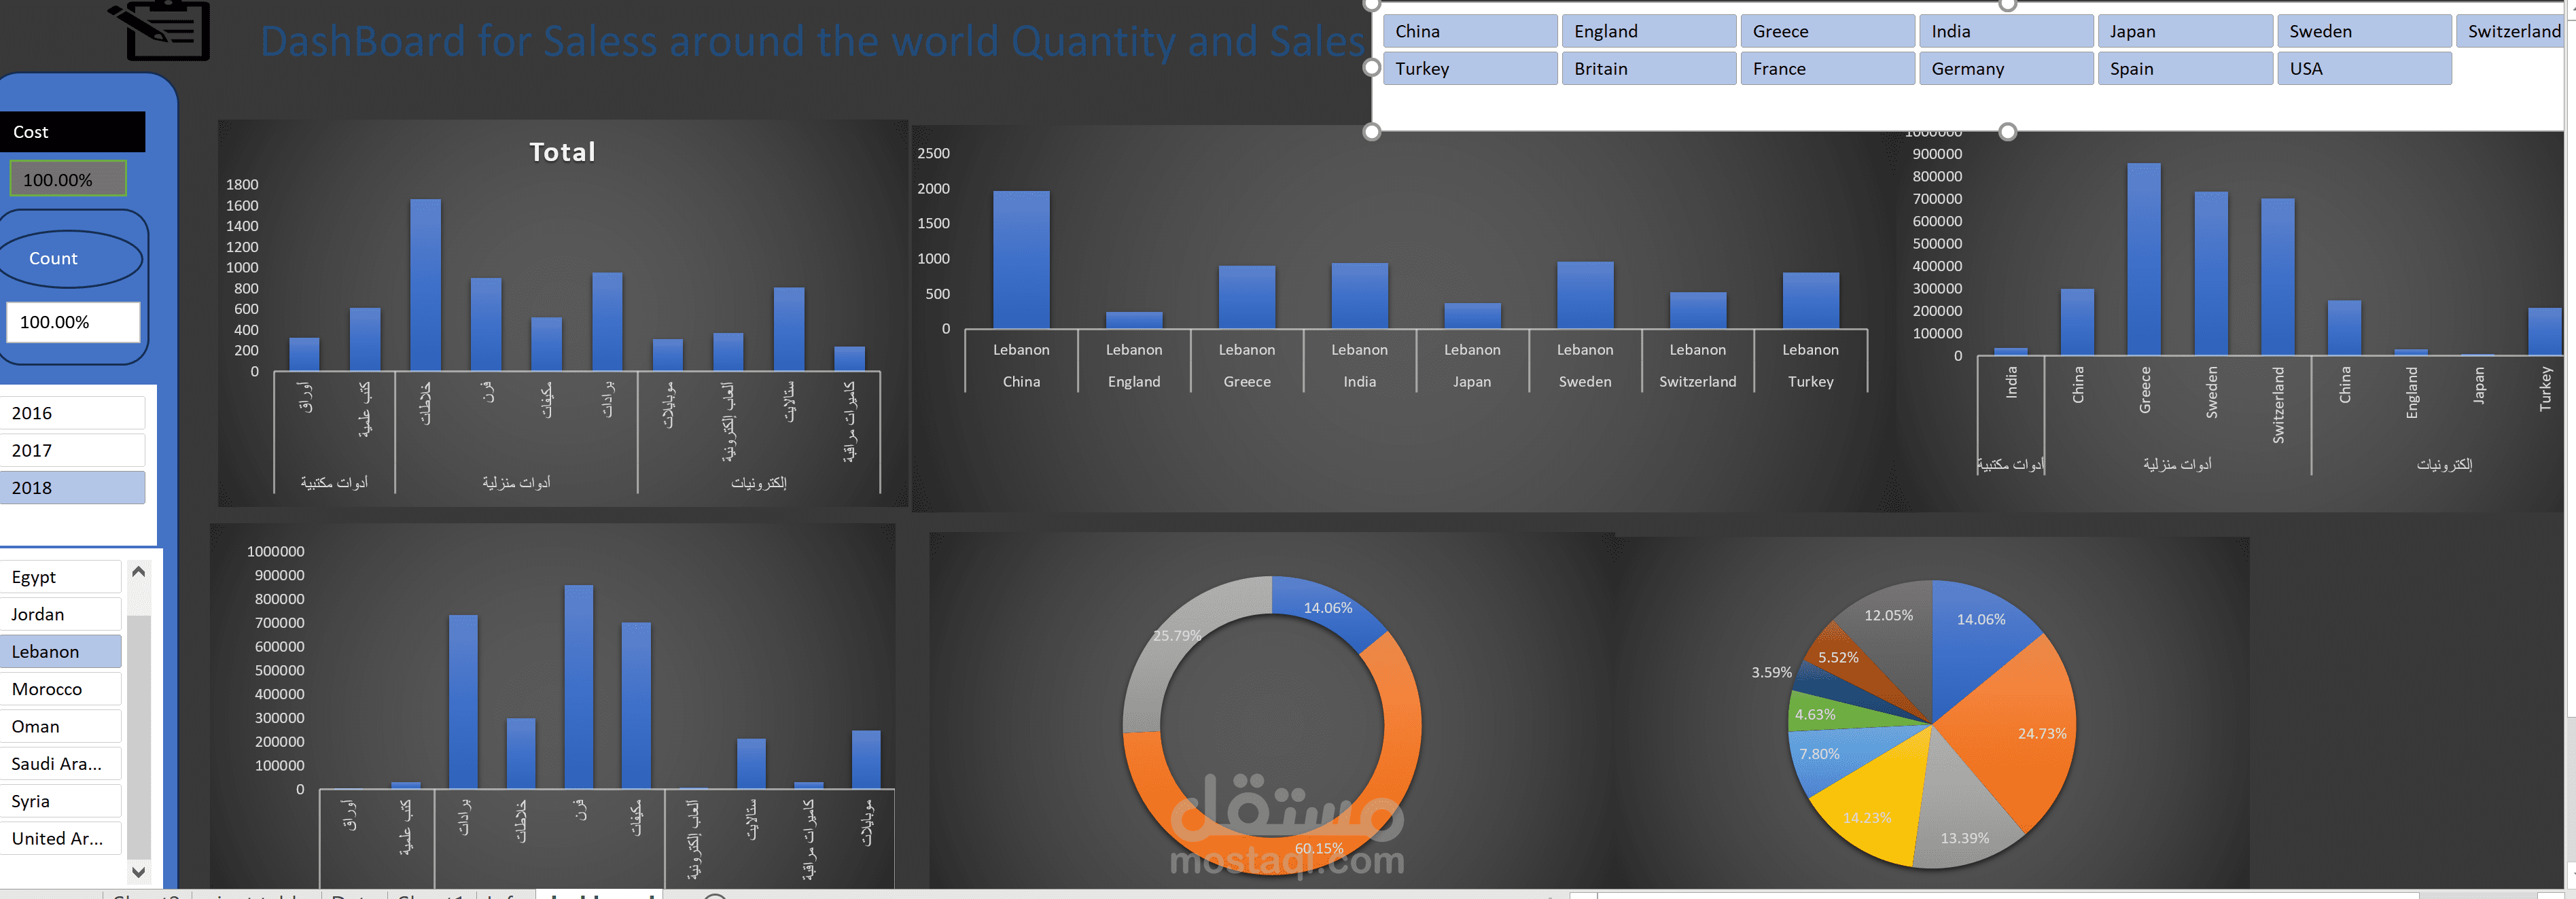The height and width of the screenshot is (899, 2576).
Task: Click the country slicer scroll-up arrow
Action: pos(139,572)
